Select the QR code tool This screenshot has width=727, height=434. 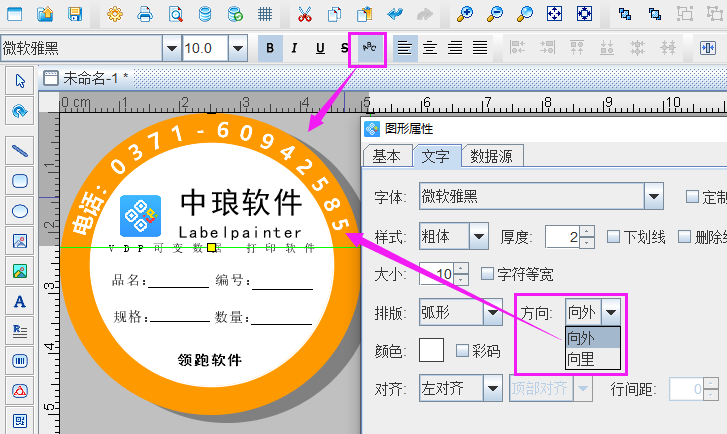19,421
